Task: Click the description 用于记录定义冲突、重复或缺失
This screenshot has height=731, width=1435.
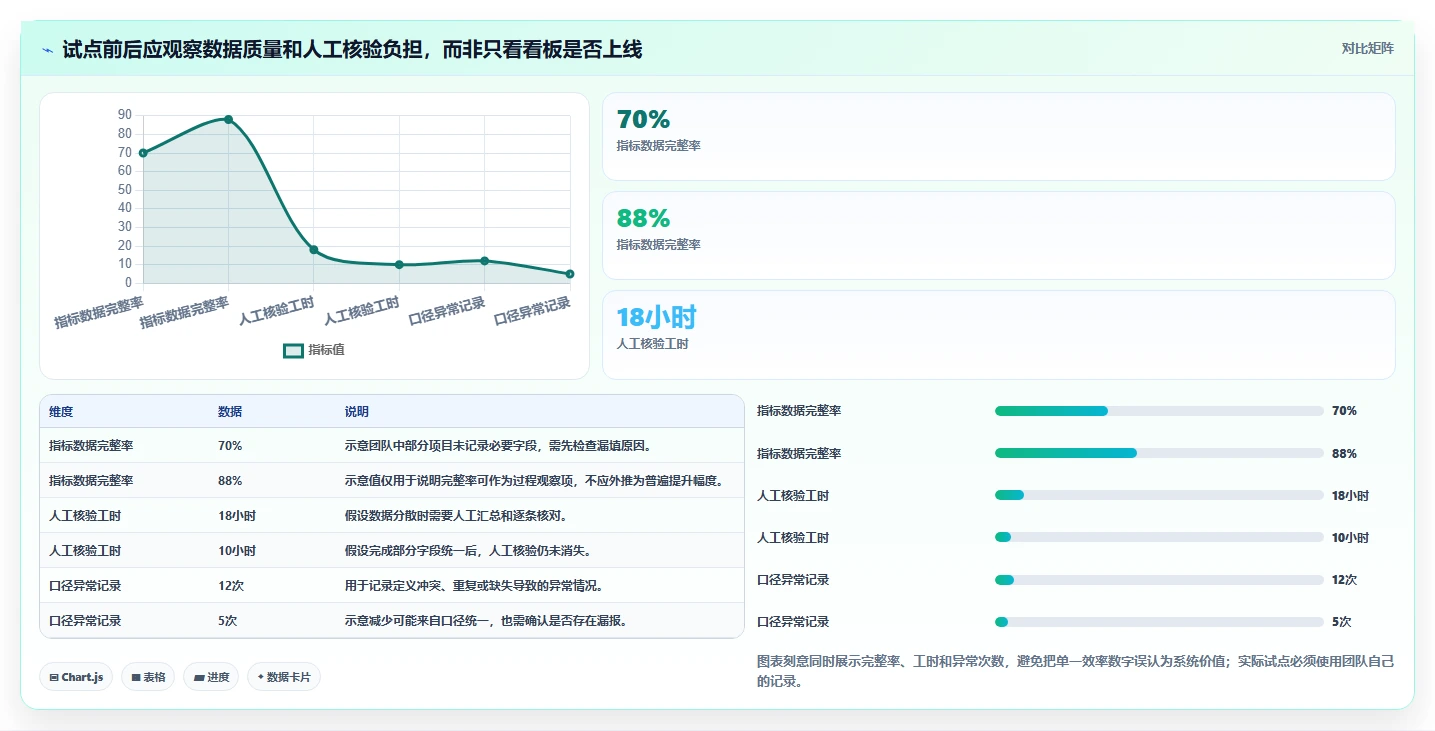Action: (x=474, y=586)
